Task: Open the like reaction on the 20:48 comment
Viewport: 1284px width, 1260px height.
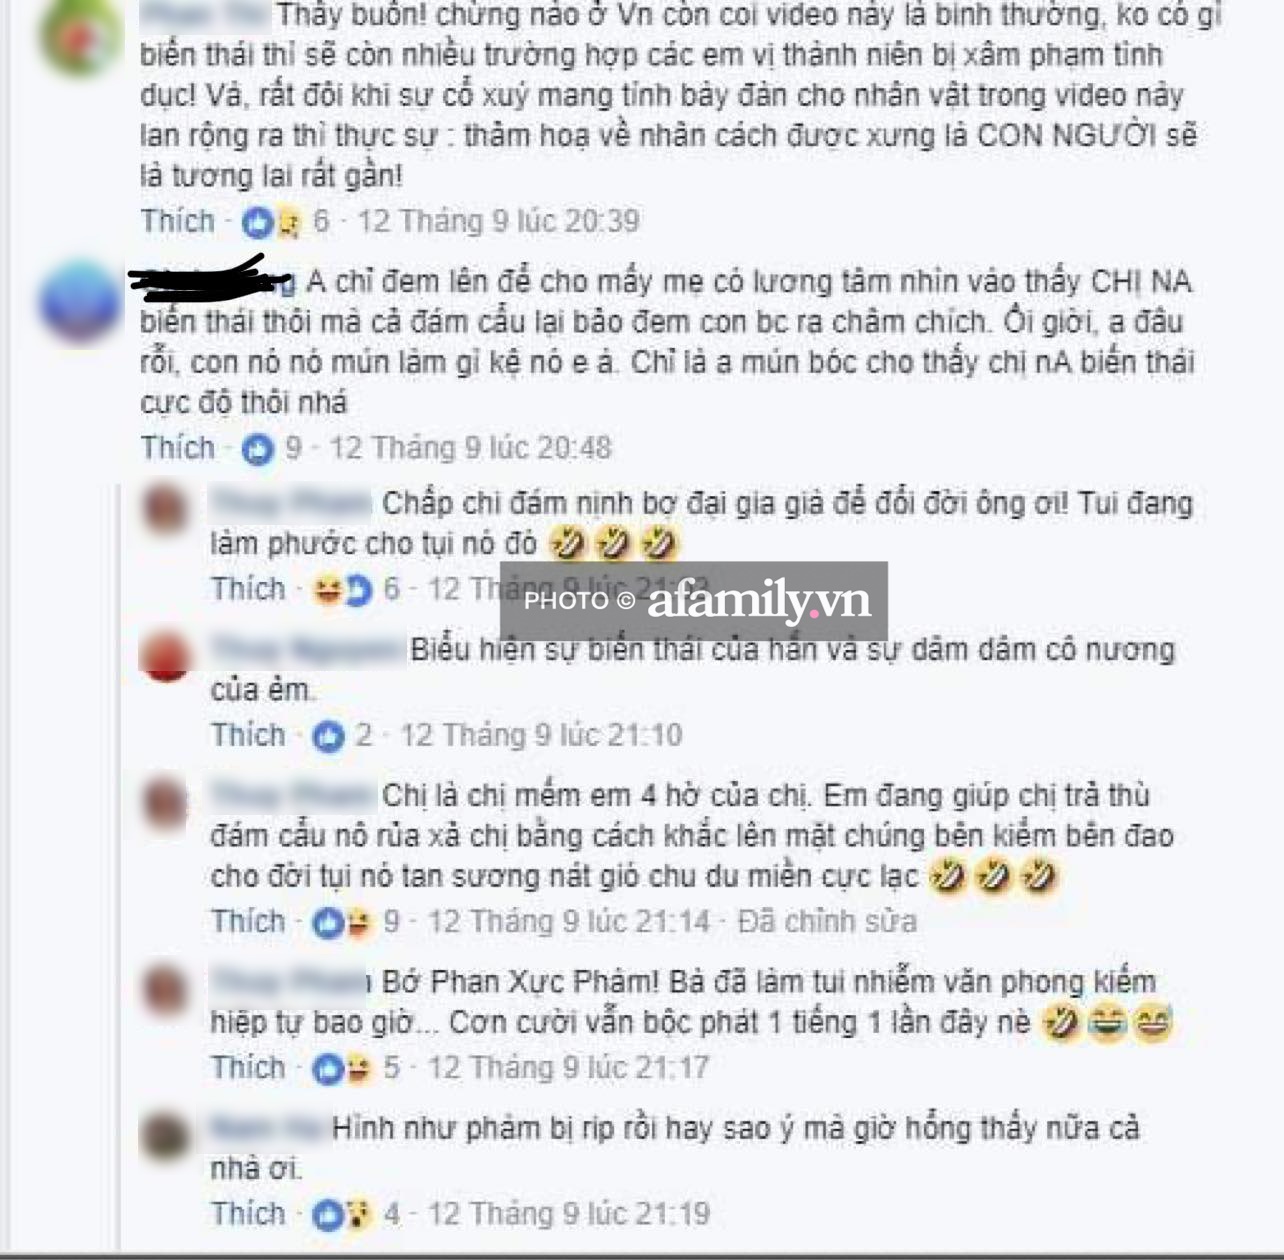Action: point(257,449)
